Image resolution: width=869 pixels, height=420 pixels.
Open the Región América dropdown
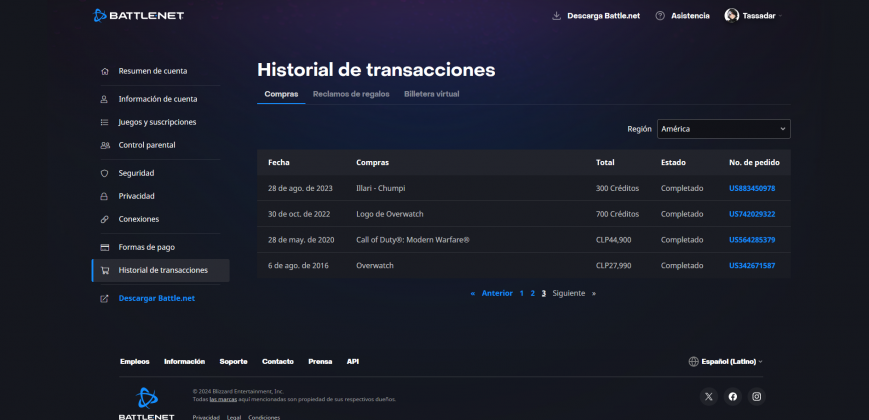pyautogui.click(x=723, y=129)
